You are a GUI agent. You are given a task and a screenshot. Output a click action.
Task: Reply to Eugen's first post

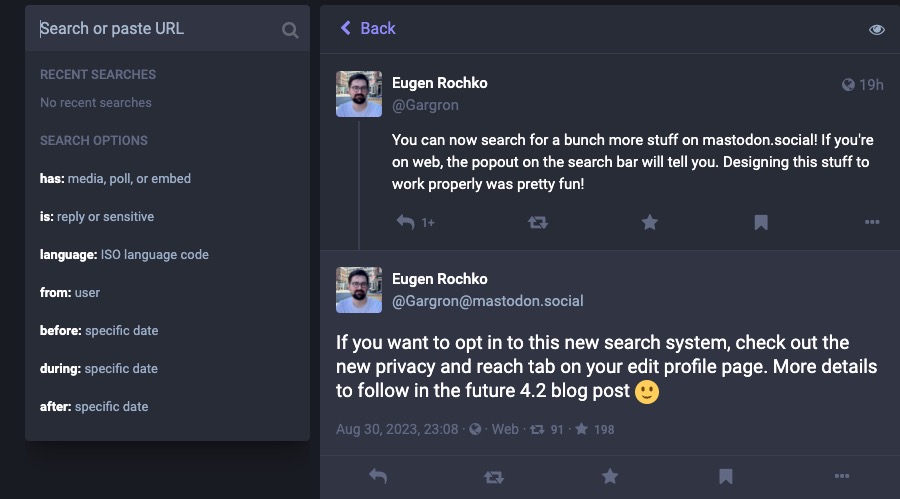405,222
